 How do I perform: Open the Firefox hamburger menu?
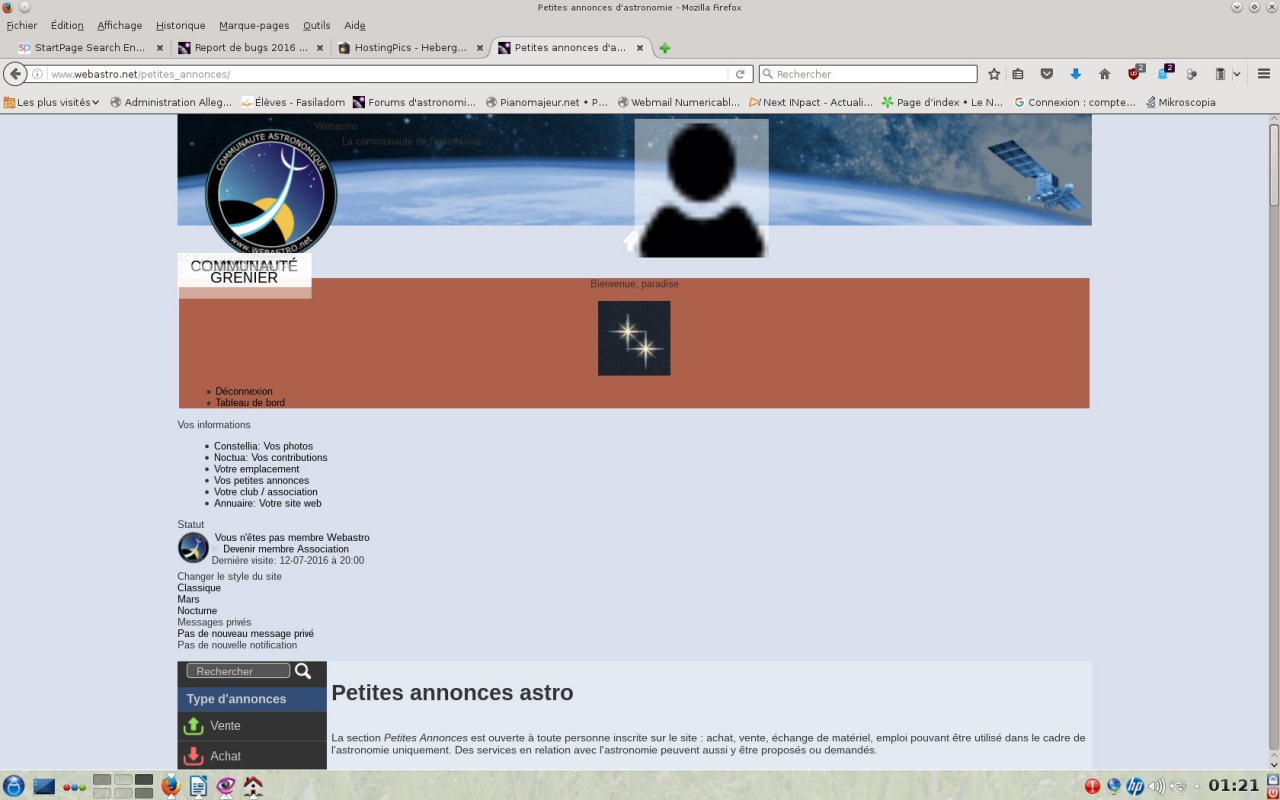(1264, 74)
